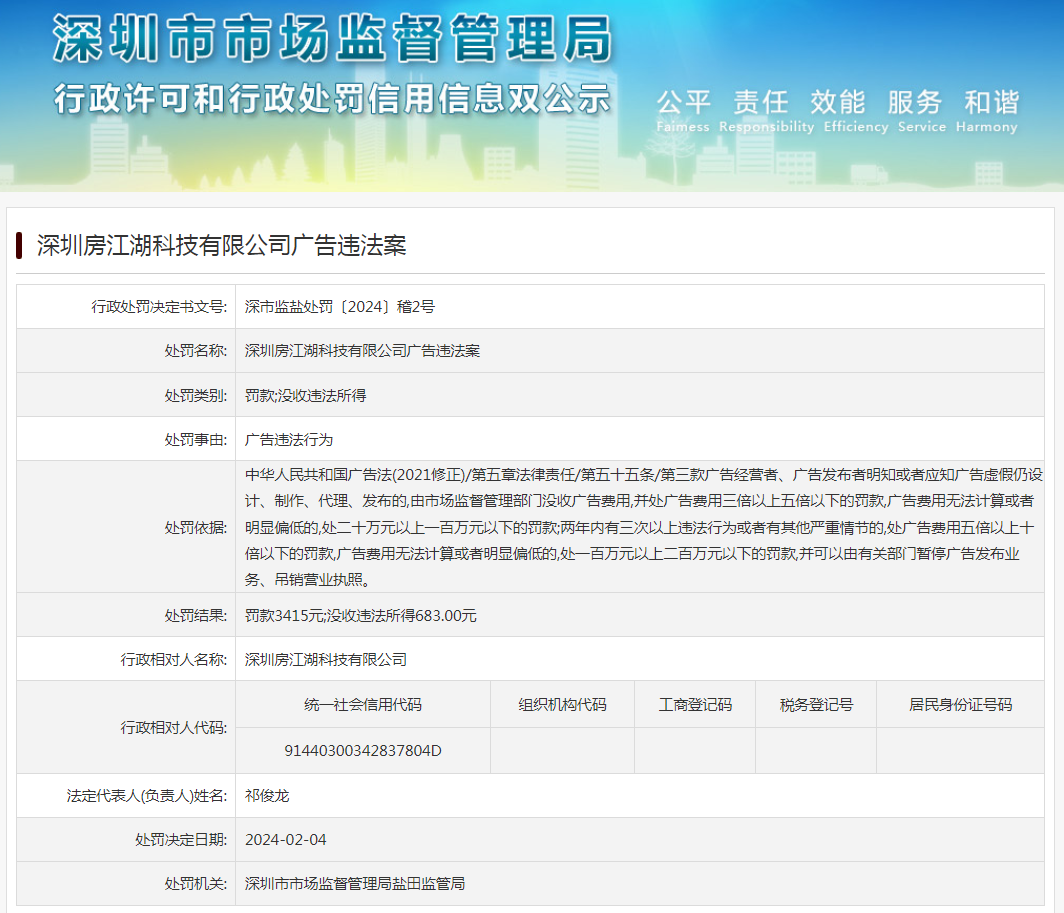Click the 处罚结果 label
1064x913 pixels.
pyautogui.click(x=195, y=616)
